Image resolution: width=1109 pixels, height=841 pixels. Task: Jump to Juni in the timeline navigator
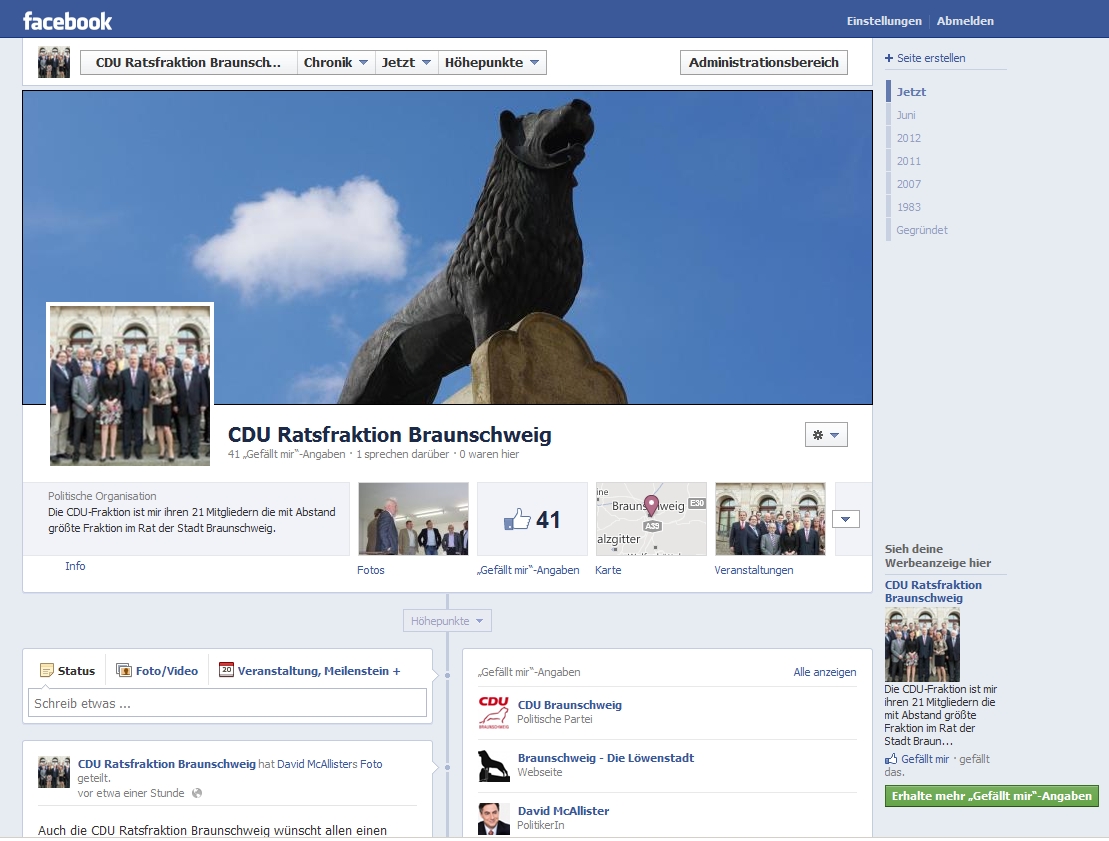click(906, 115)
